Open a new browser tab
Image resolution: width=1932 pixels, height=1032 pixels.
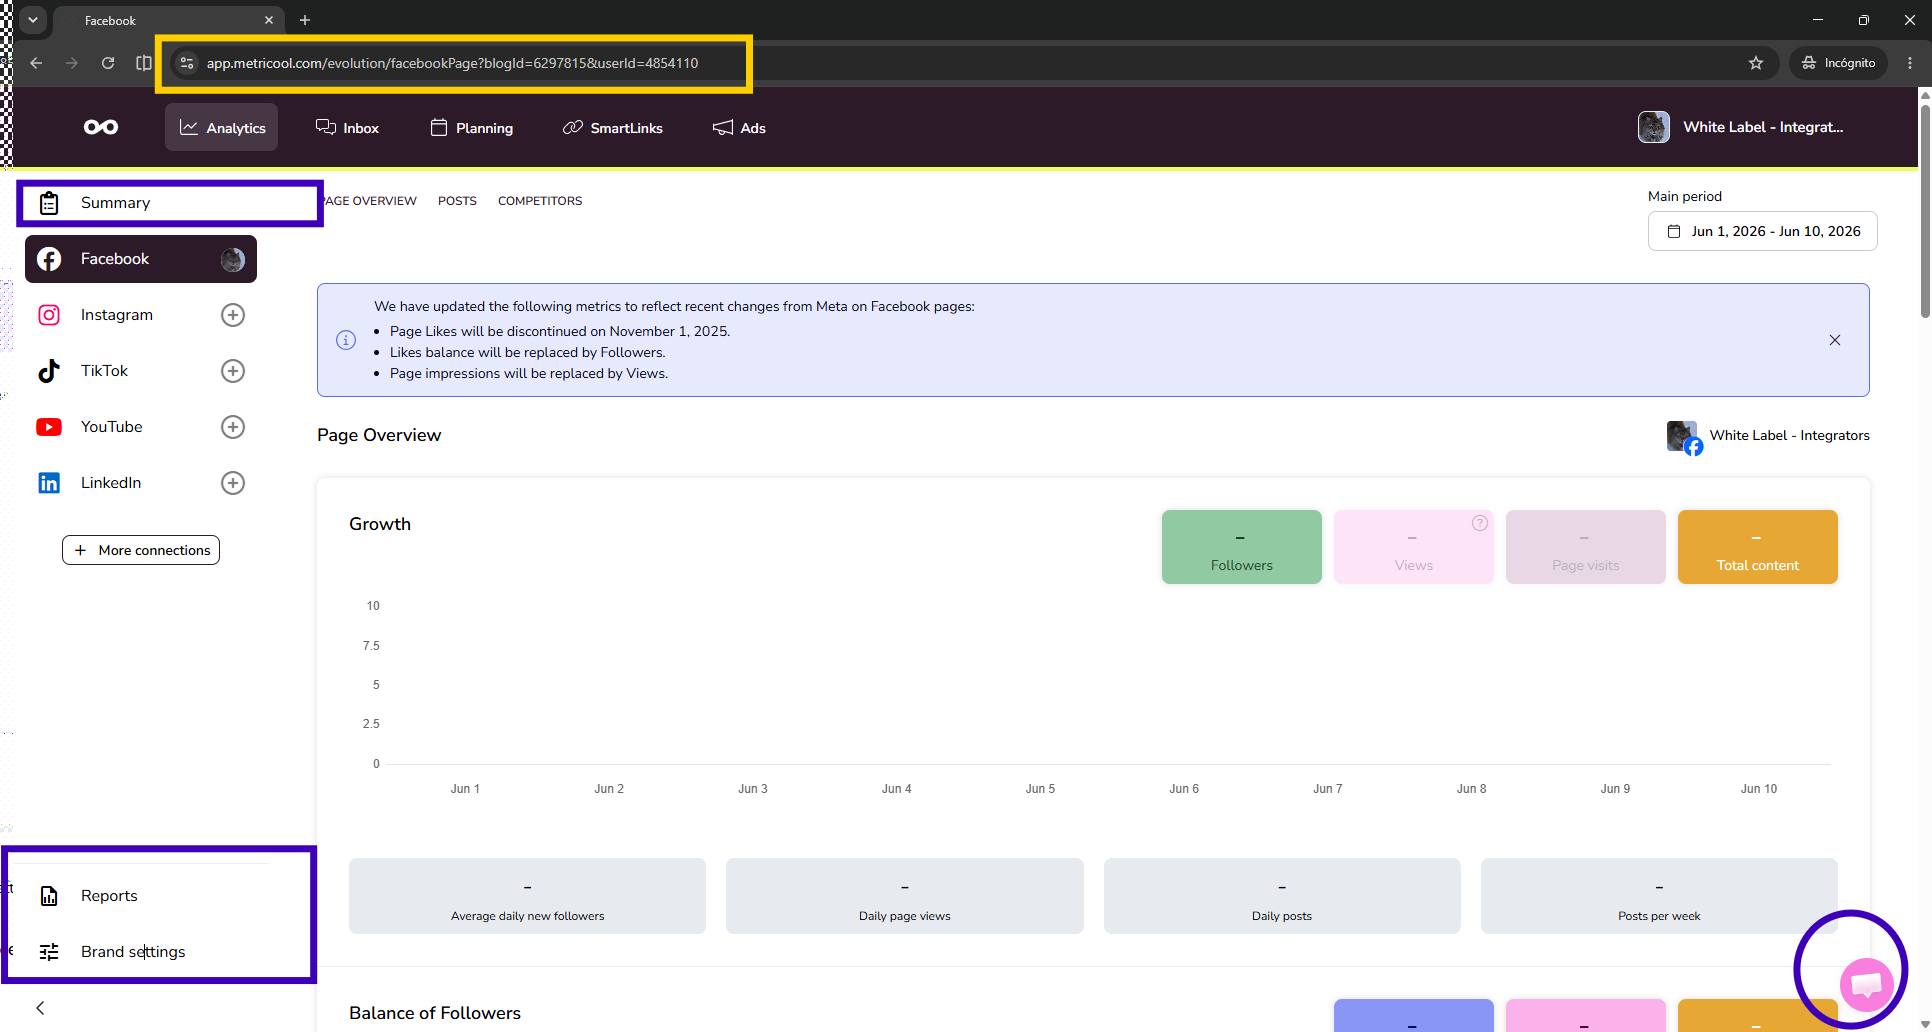(305, 20)
